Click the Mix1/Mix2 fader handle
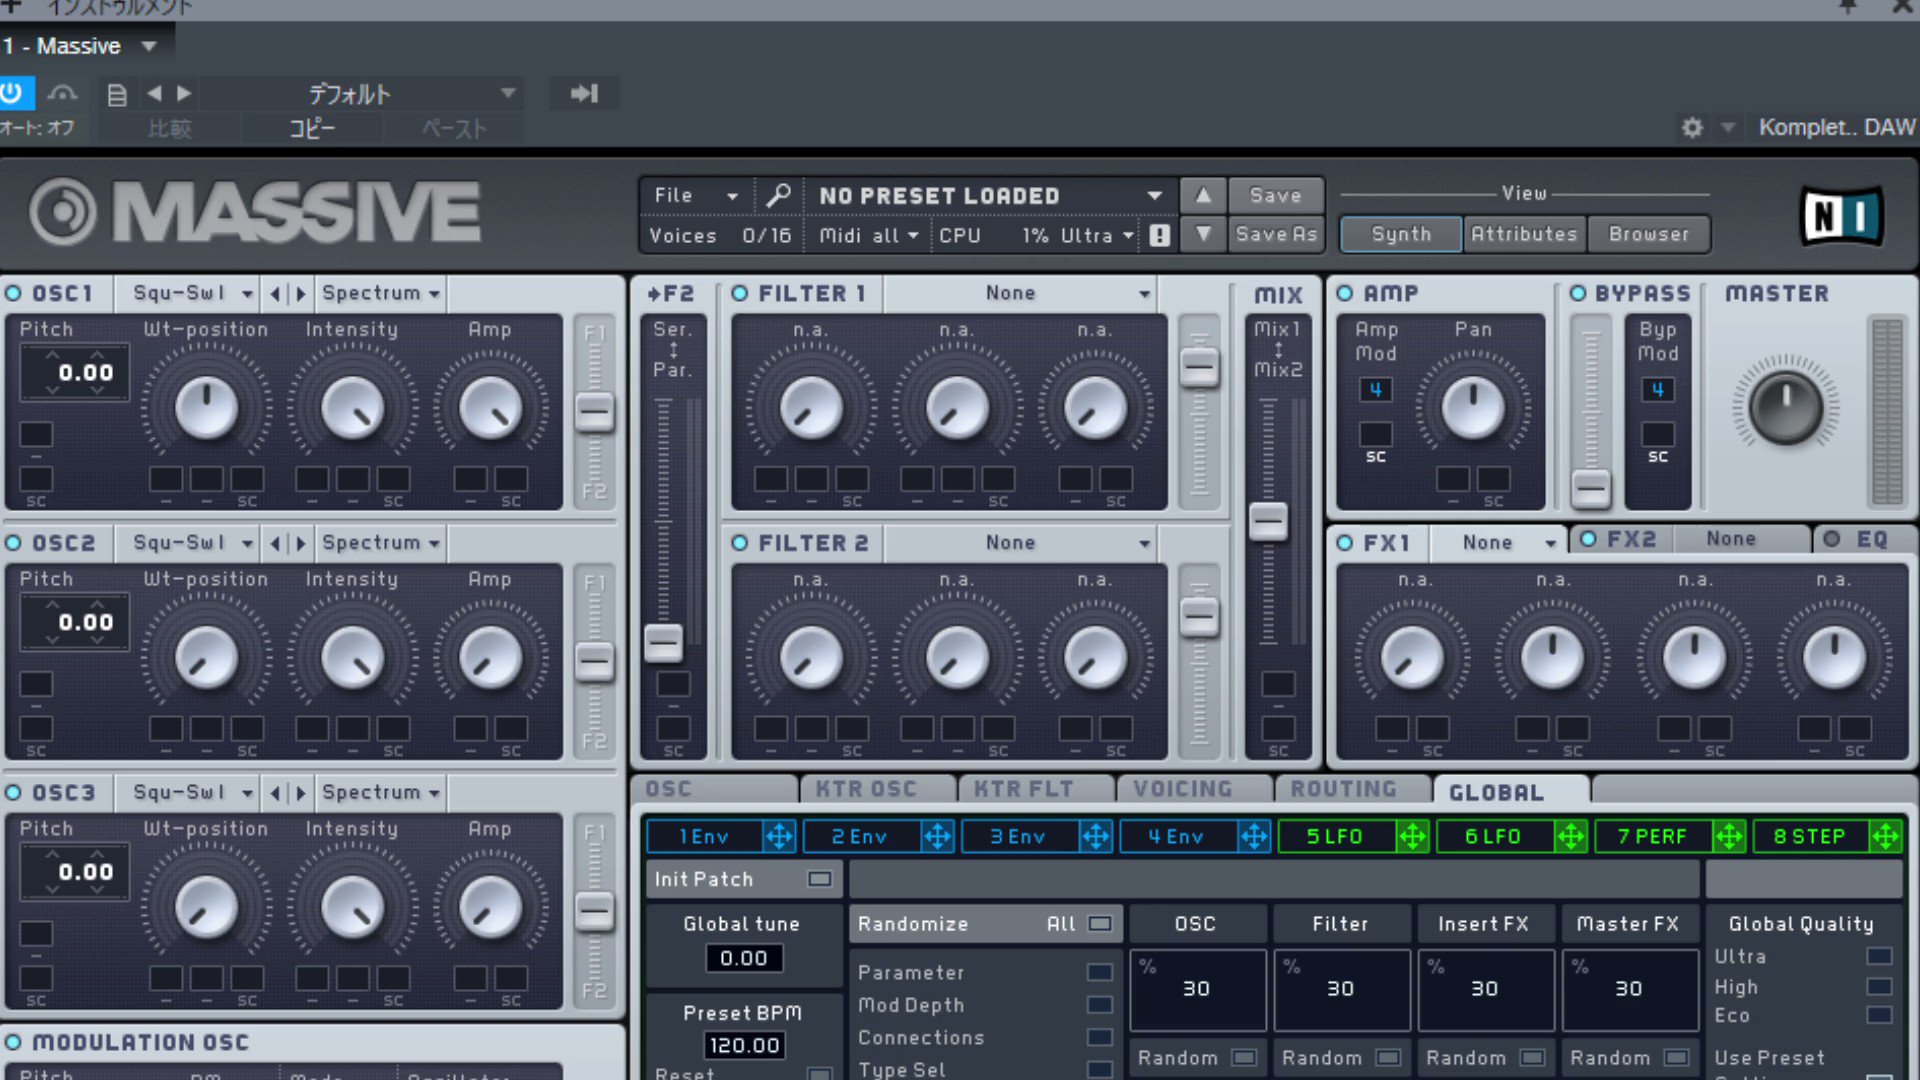1920x1080 pixels. pos(1268,521)
